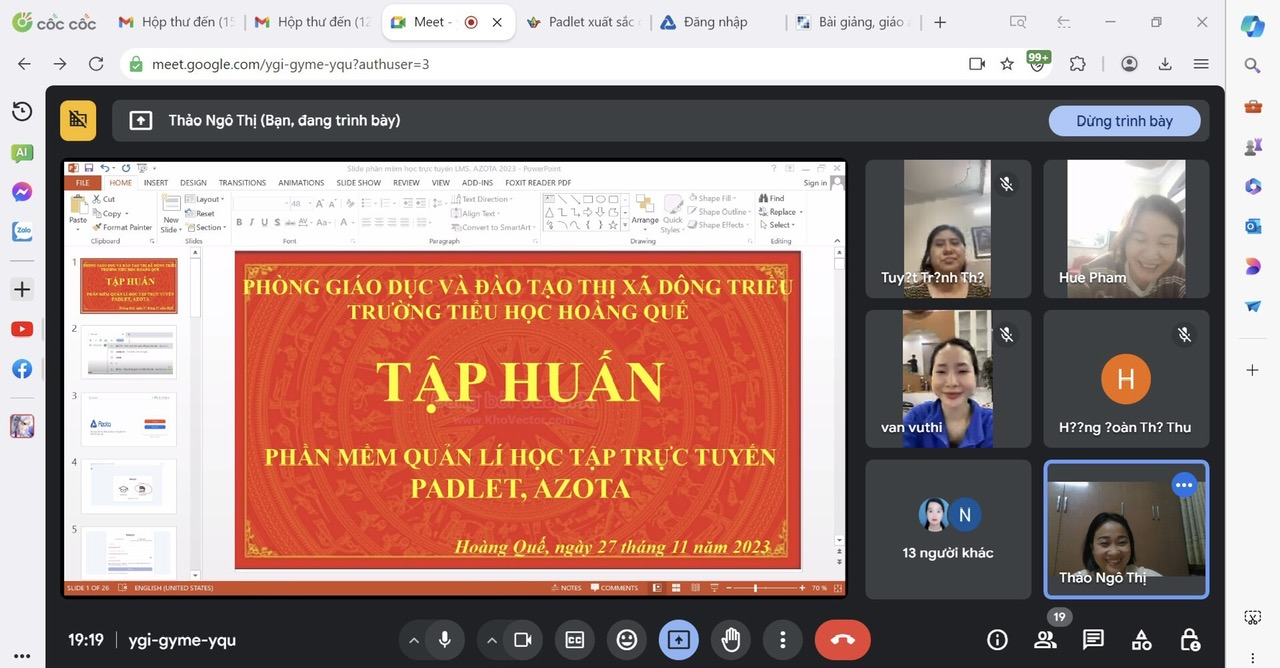Image resolution: width=1280 pixels, height=668 pixels.
Task: Switch to Padlet xuất sắc tab
Action: pos(585,22)
